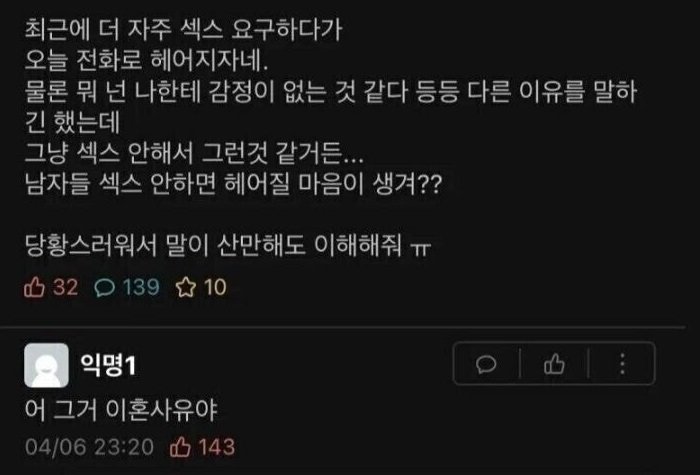Click the comment like count 143
Viewport: 700px width, 475px height.
pyautogui.click(x=216, y=444)
